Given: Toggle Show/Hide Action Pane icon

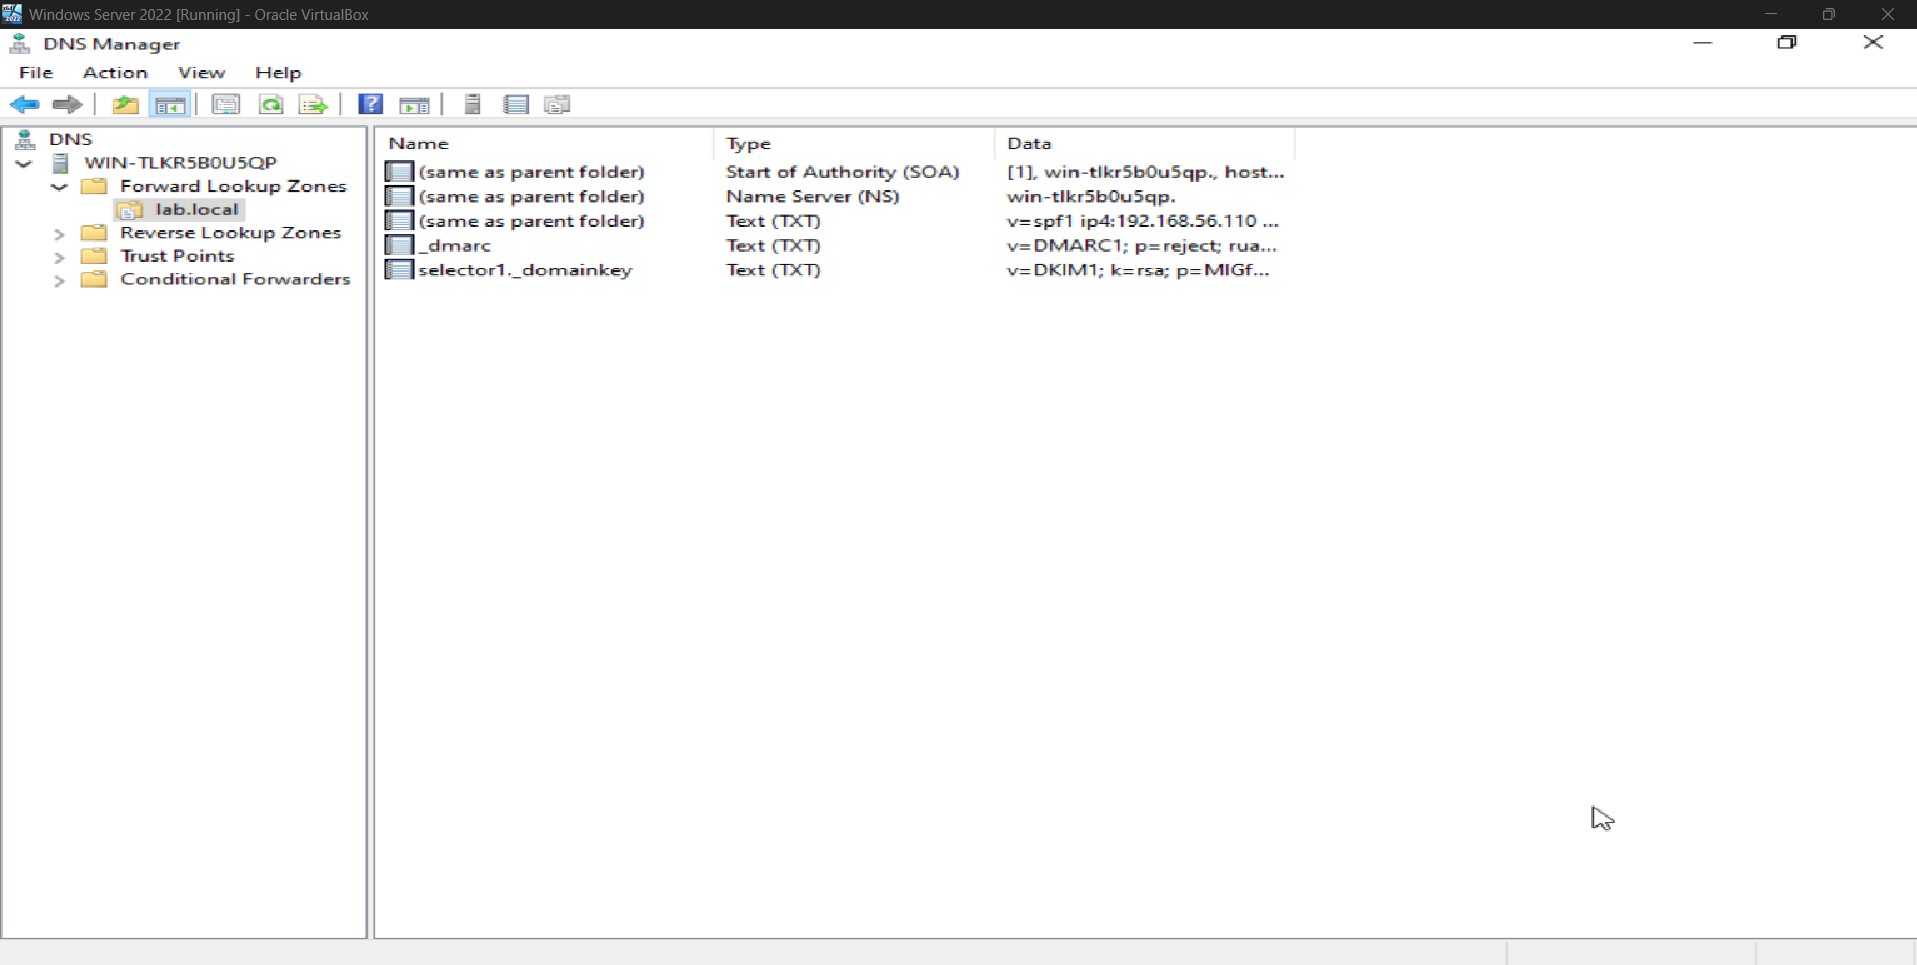Looking at the screenshot, I should (414, 104).
